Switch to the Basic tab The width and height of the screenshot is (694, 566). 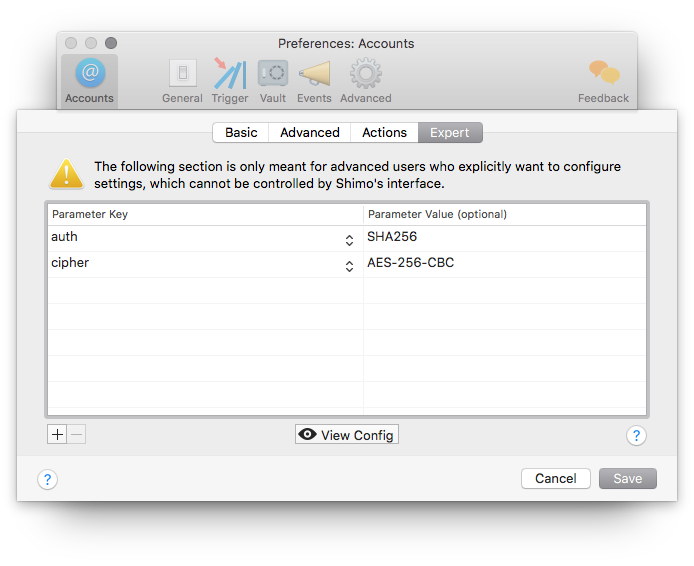pos(241,132)
